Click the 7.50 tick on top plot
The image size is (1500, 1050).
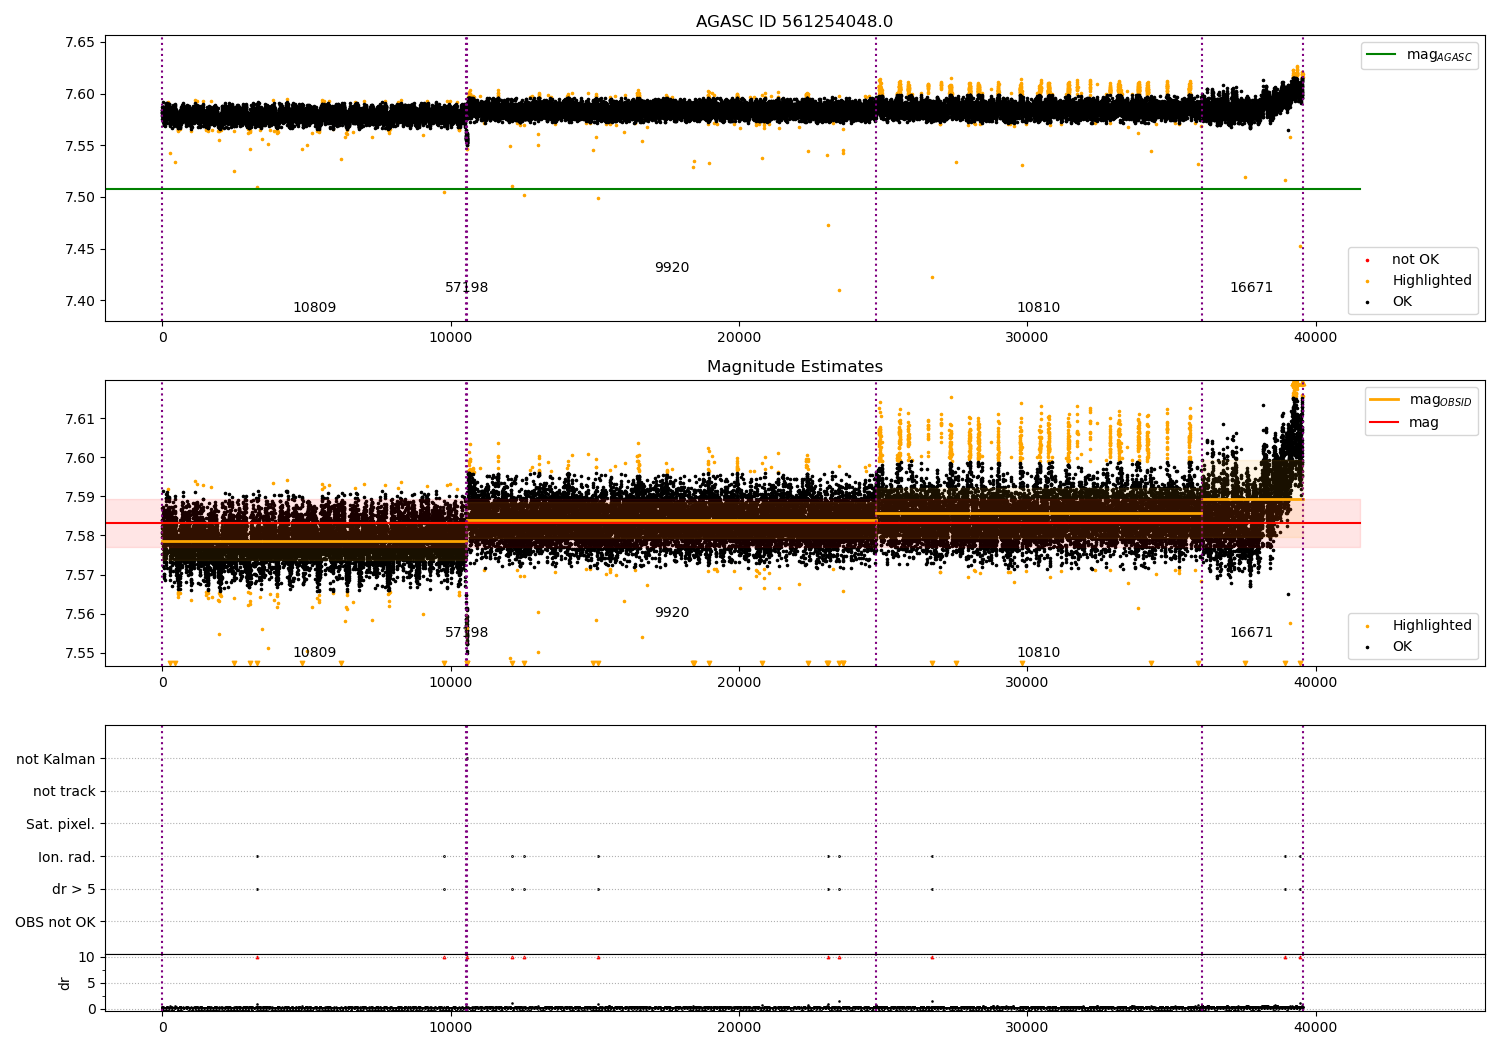coord(80,198)
